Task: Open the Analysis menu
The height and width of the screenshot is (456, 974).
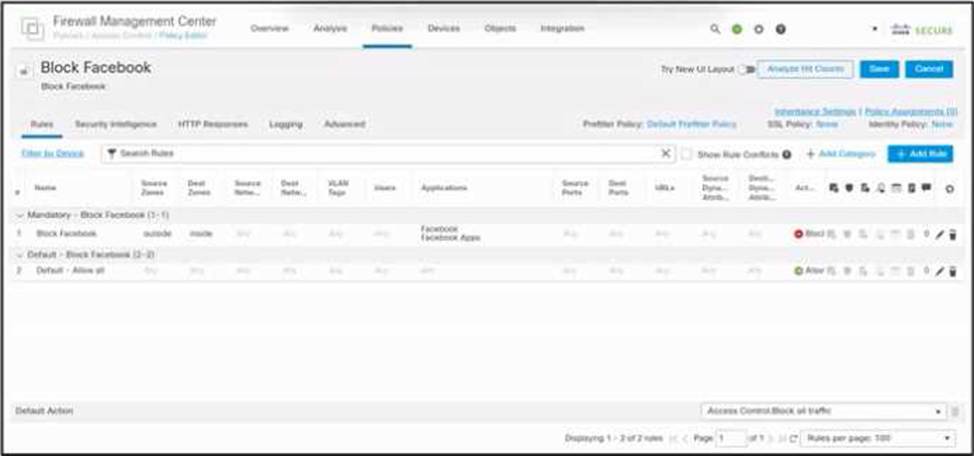Action: [x=330, y=29]
